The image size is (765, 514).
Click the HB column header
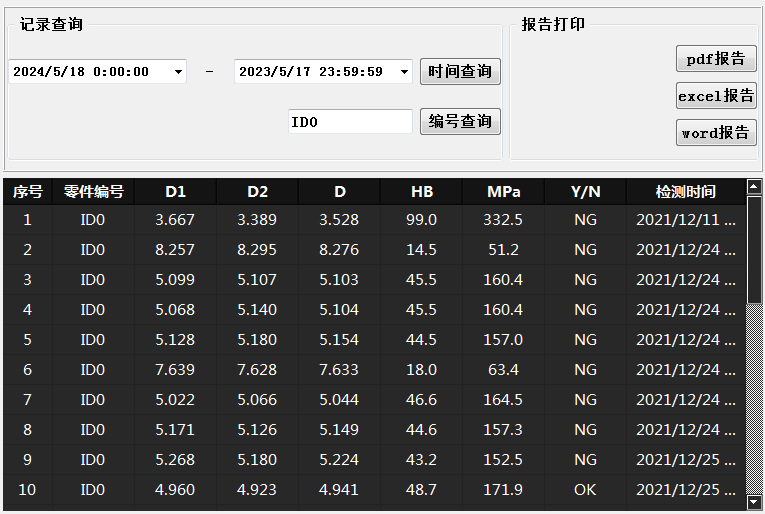click(422, 191)
